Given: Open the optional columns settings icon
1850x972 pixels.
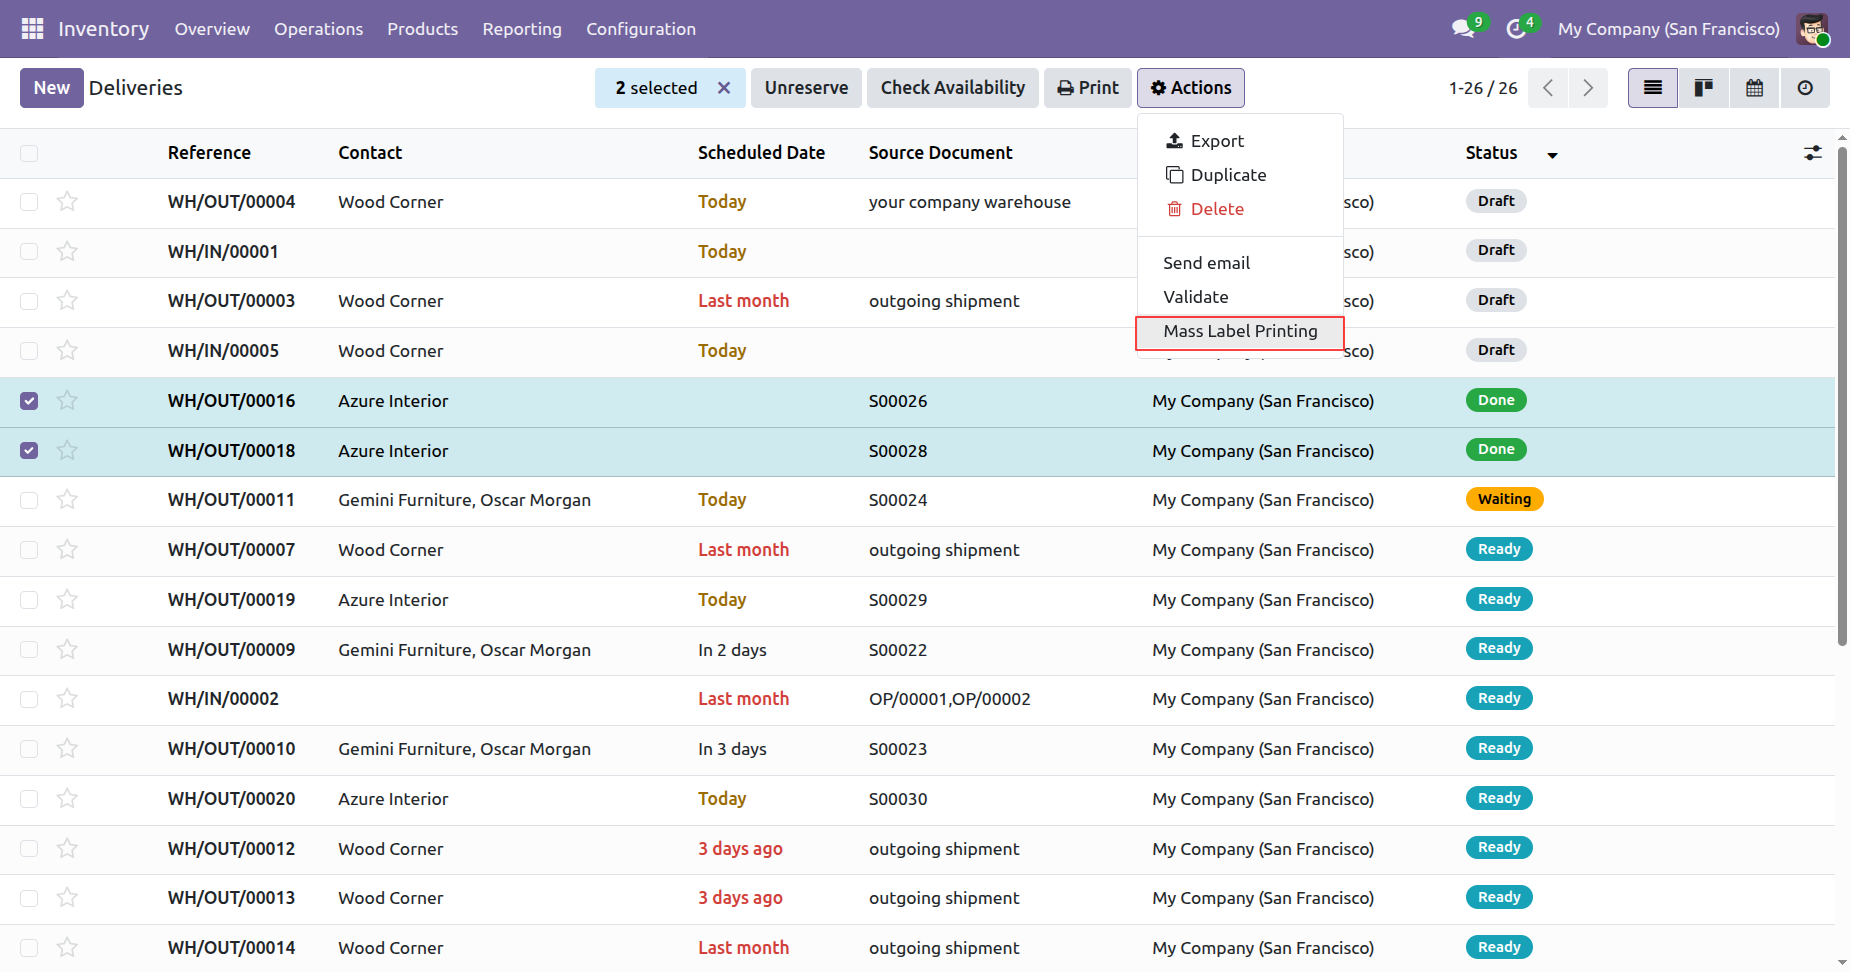Looking at the screenshot, I should tap(1812, 153).
